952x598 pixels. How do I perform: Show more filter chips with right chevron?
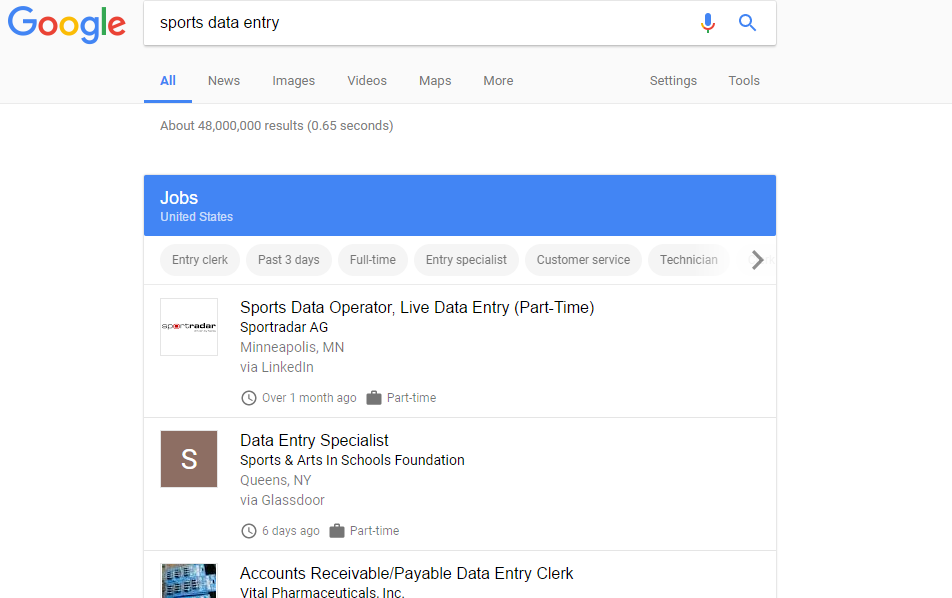(756, 260)
